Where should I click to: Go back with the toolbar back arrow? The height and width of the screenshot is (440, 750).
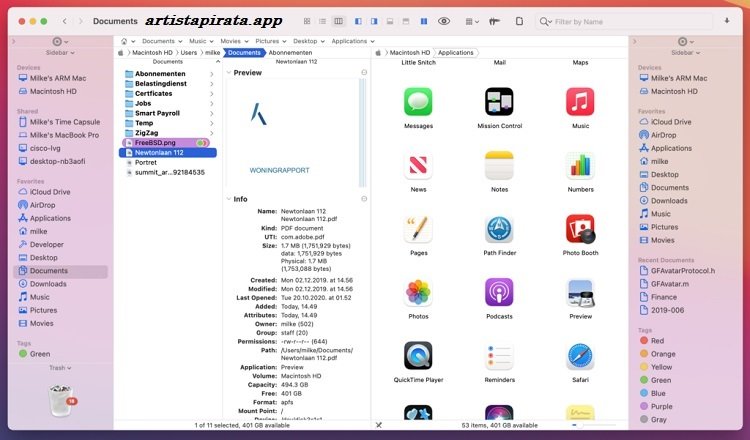click(x=65, y=21)
